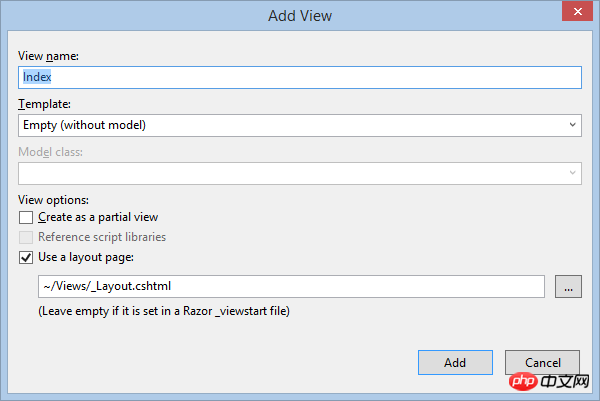This screenshot has width=600, height=401.
Task: Click the Template combo box arrow
Action: tap(572, 125)
